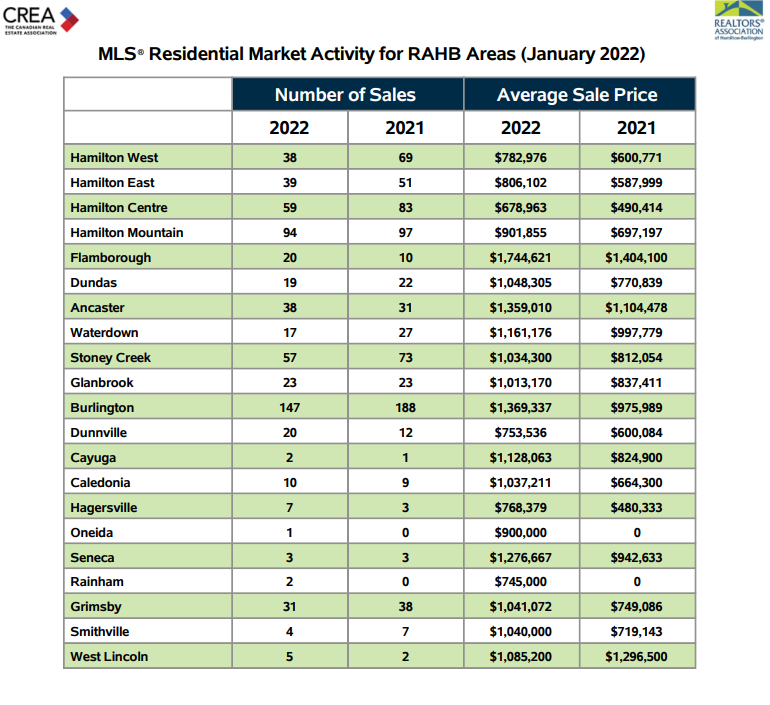Image resolution: width=770 pixels, height=705 pixels.
Task: Click the Flamborough 2022 price of $1,744,621
Action: (x=521, y=258)
